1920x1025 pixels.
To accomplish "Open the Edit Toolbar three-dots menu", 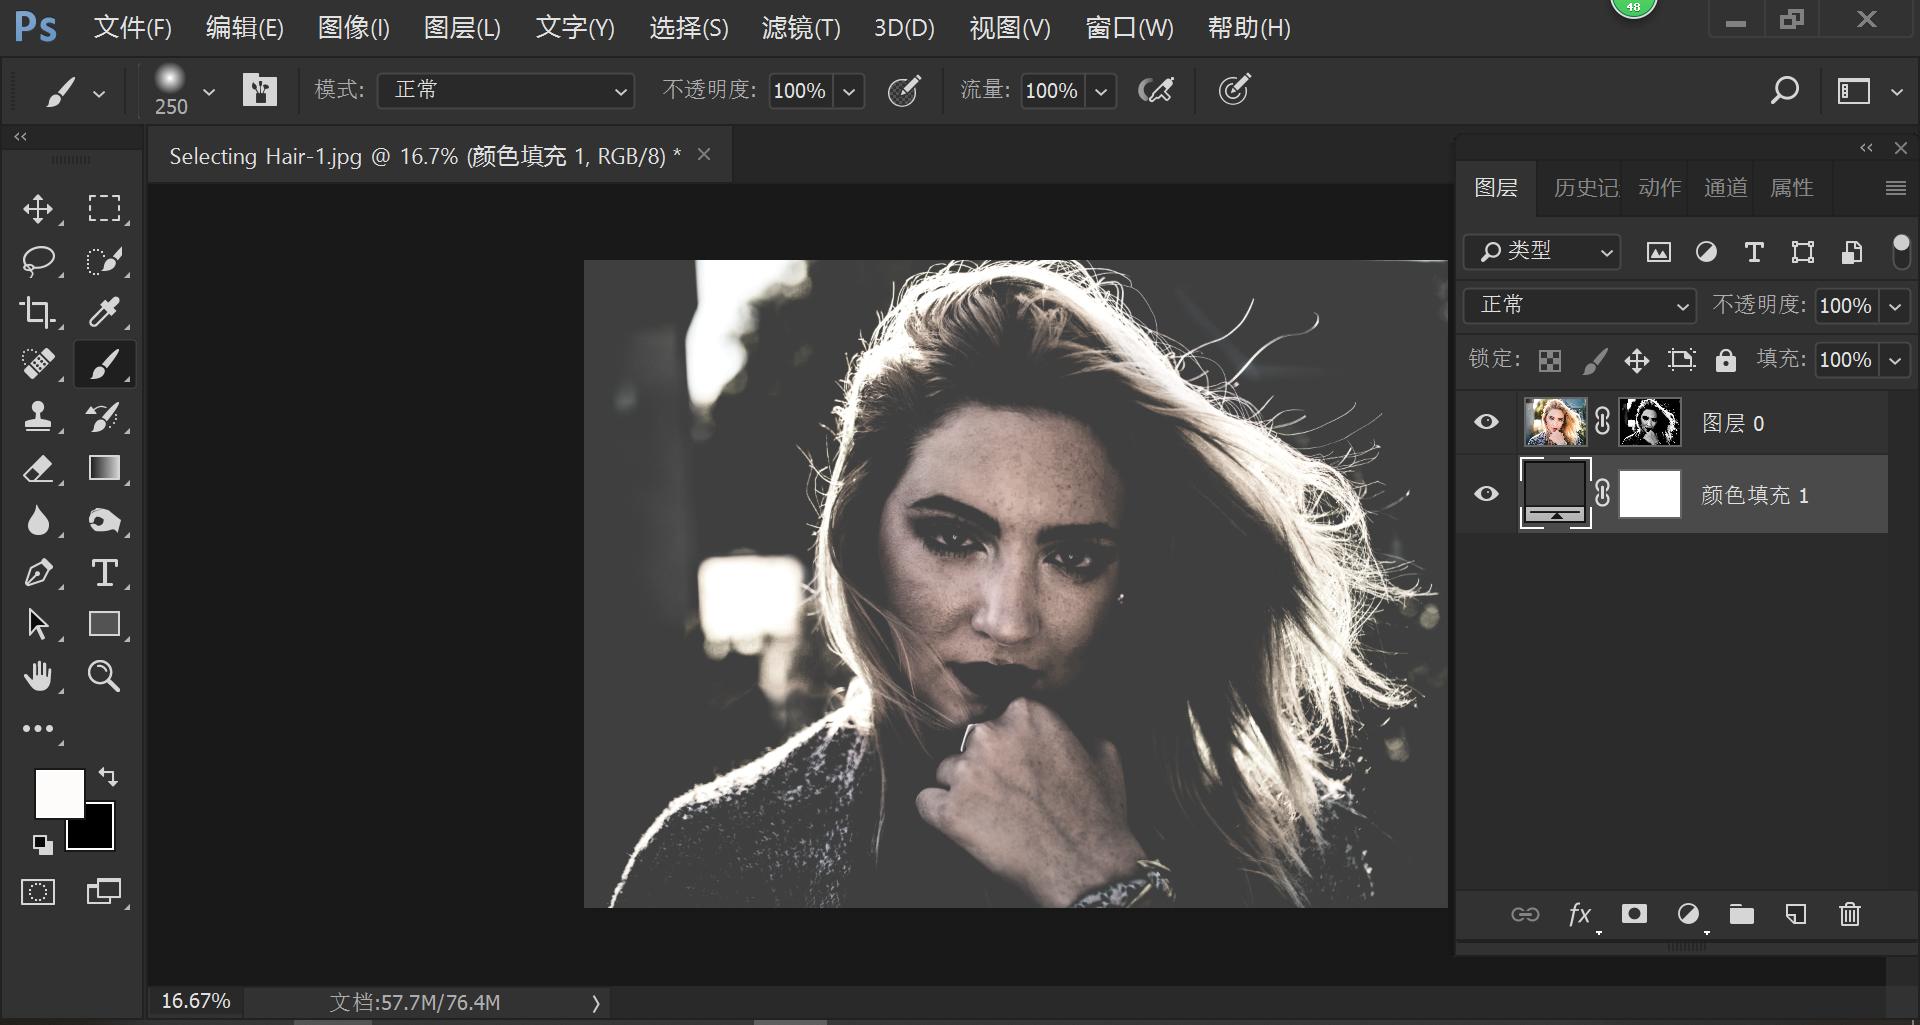I will pyautogui.click(x=38, y=729).
